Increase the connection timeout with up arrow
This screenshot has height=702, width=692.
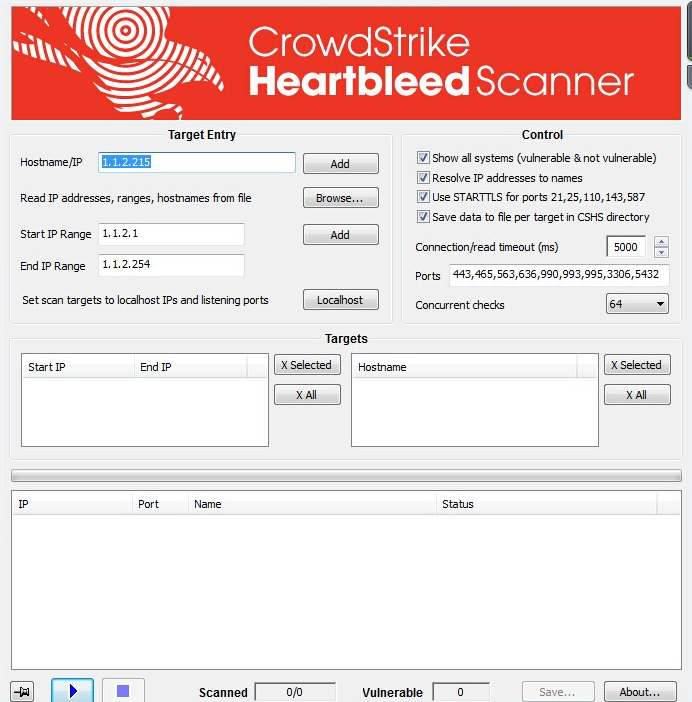point(661,242)
